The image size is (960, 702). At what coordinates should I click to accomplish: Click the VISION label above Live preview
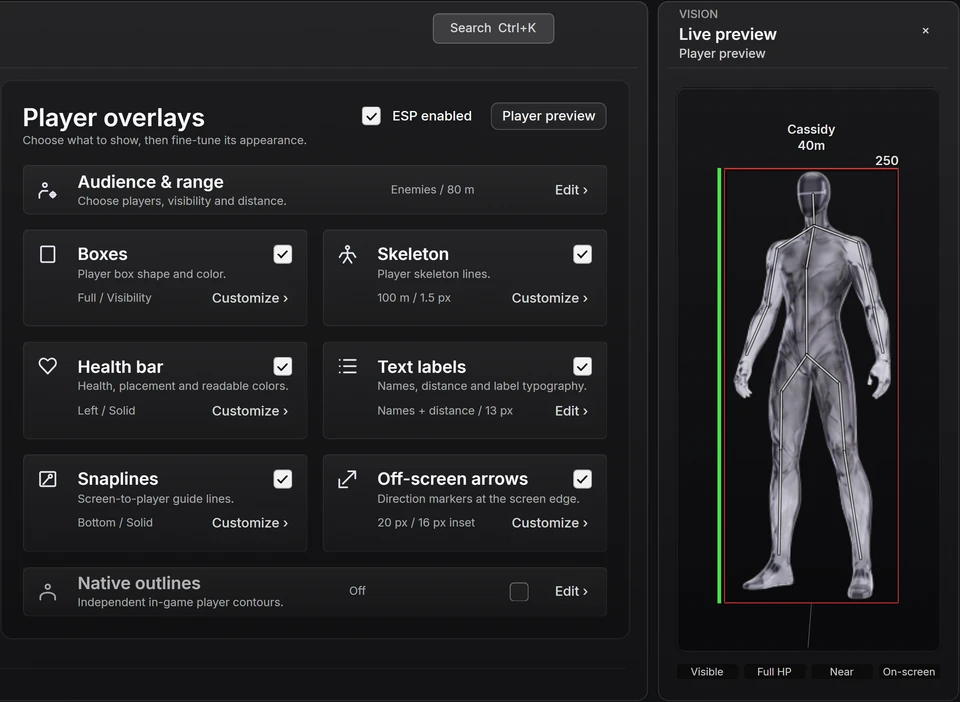click(x=698, y=14)
